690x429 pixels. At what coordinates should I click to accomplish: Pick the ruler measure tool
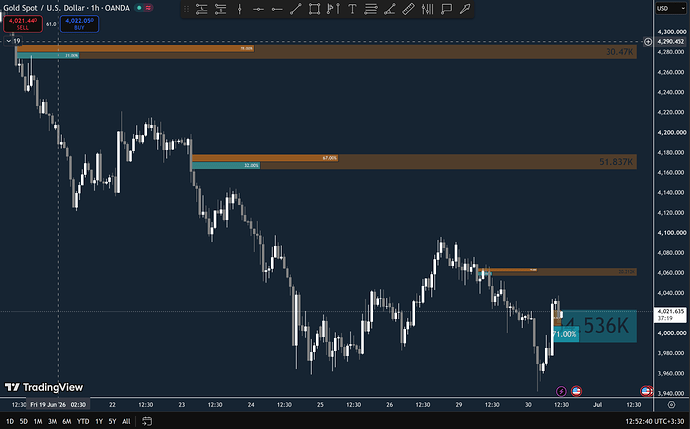(408, 9)
